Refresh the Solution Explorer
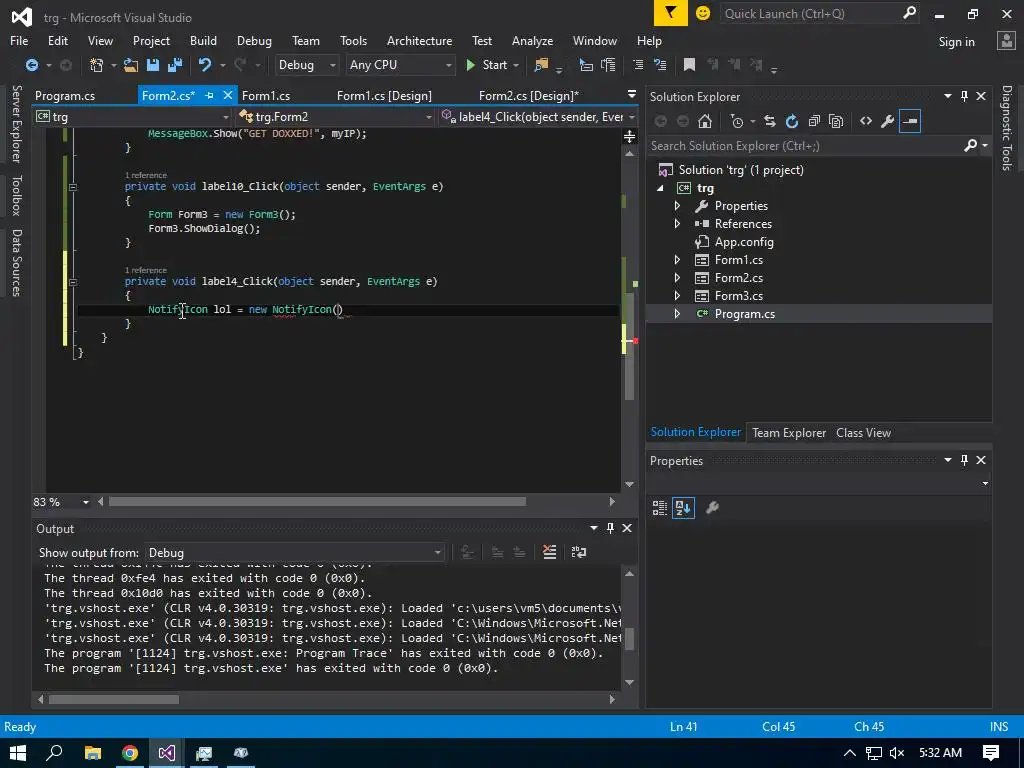Viewport: 1024px width, 768px height. point(792,121)
